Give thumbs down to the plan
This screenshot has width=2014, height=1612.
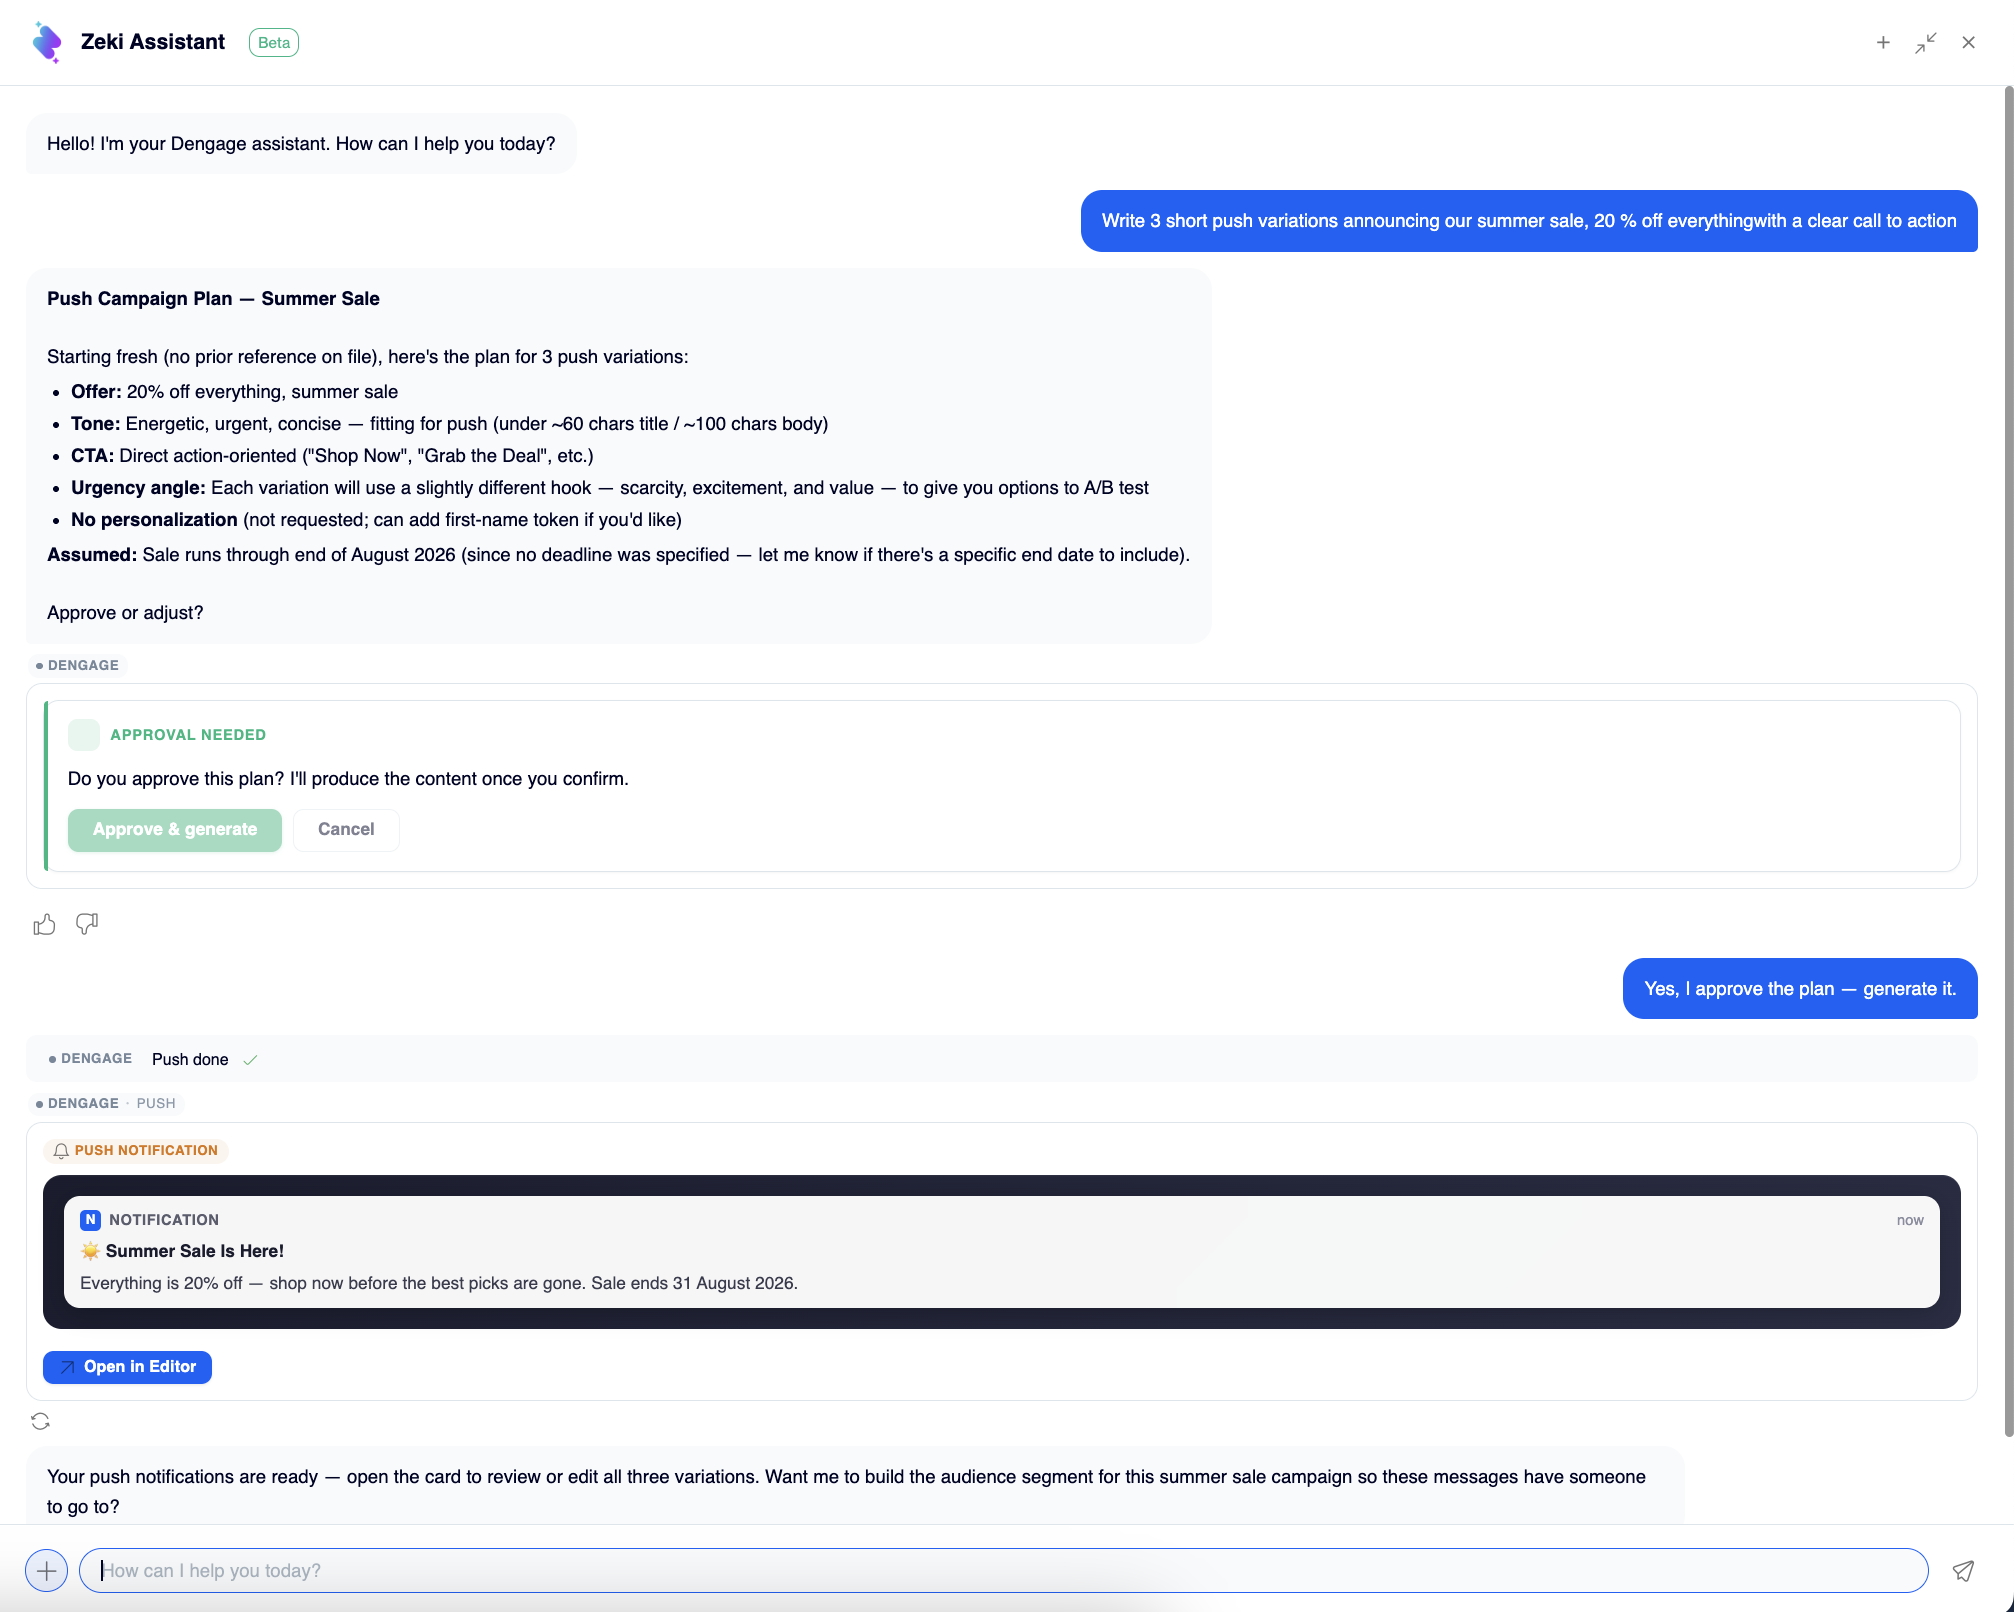(x=87, y=924)
